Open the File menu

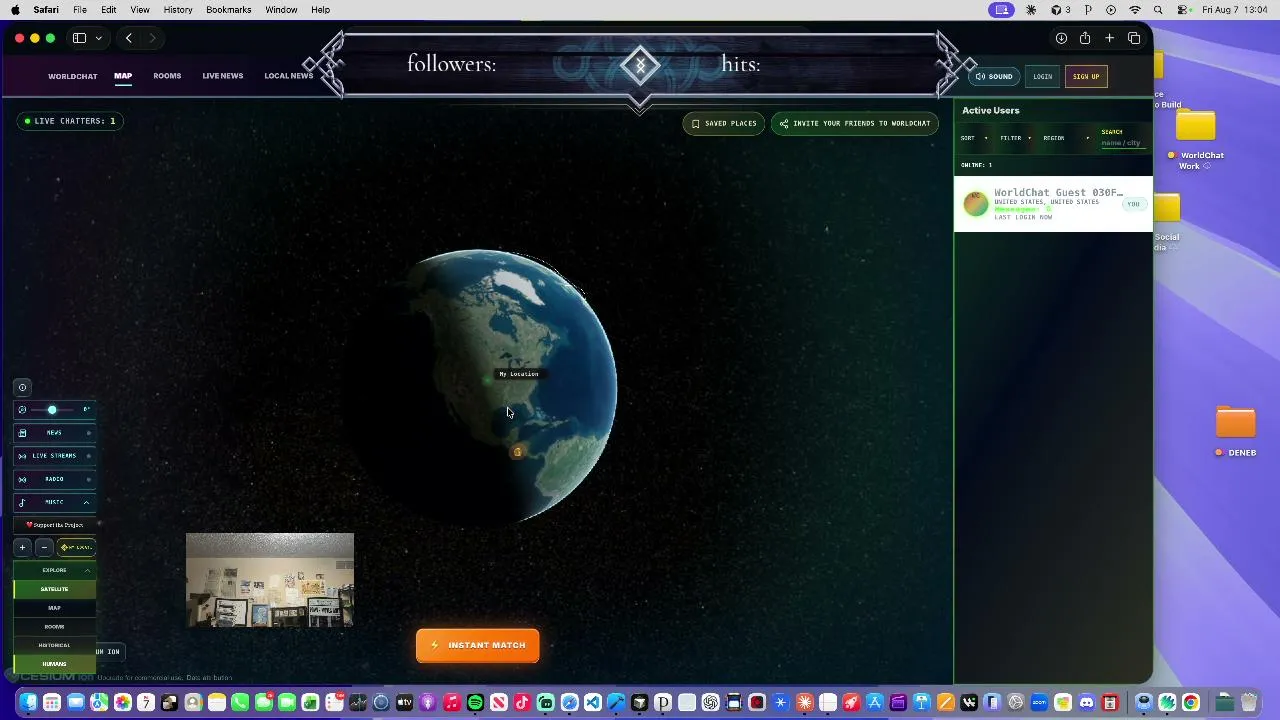tap(79, 10)
